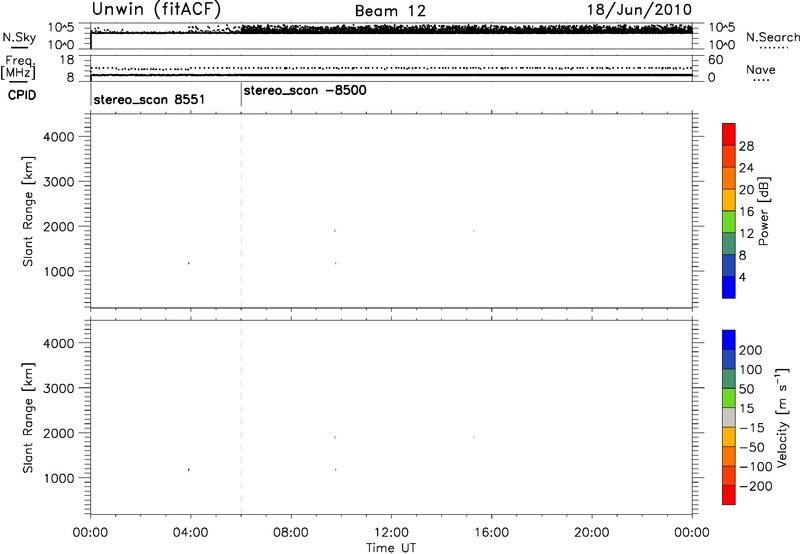Click the teal 8–12 dB Power colorbar segment
The image size is (800, 554).
[x=729, y=243]
